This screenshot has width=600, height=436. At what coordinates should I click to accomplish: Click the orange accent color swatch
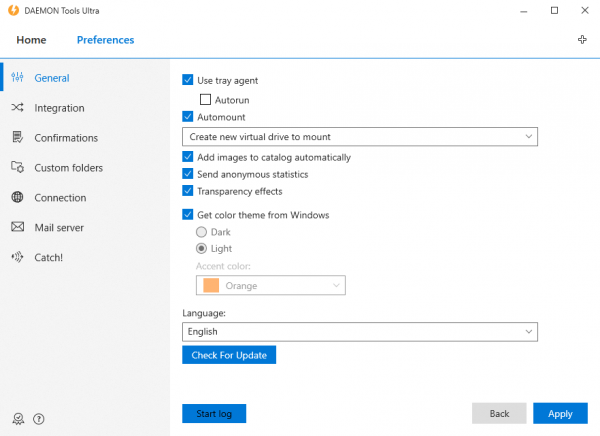tap(211, 285)
